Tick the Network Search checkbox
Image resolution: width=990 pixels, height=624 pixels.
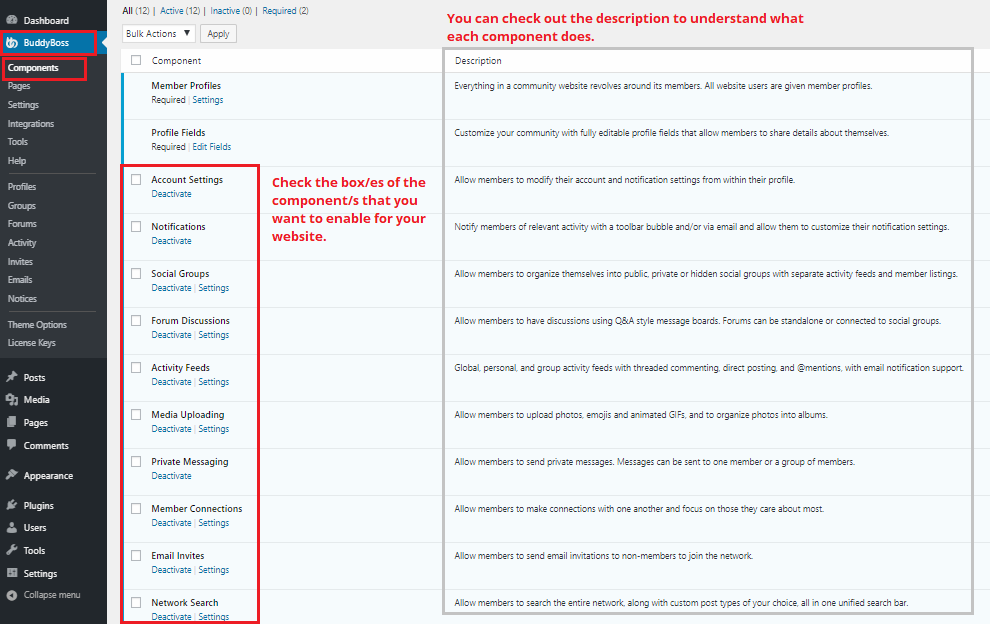[136, 603]
